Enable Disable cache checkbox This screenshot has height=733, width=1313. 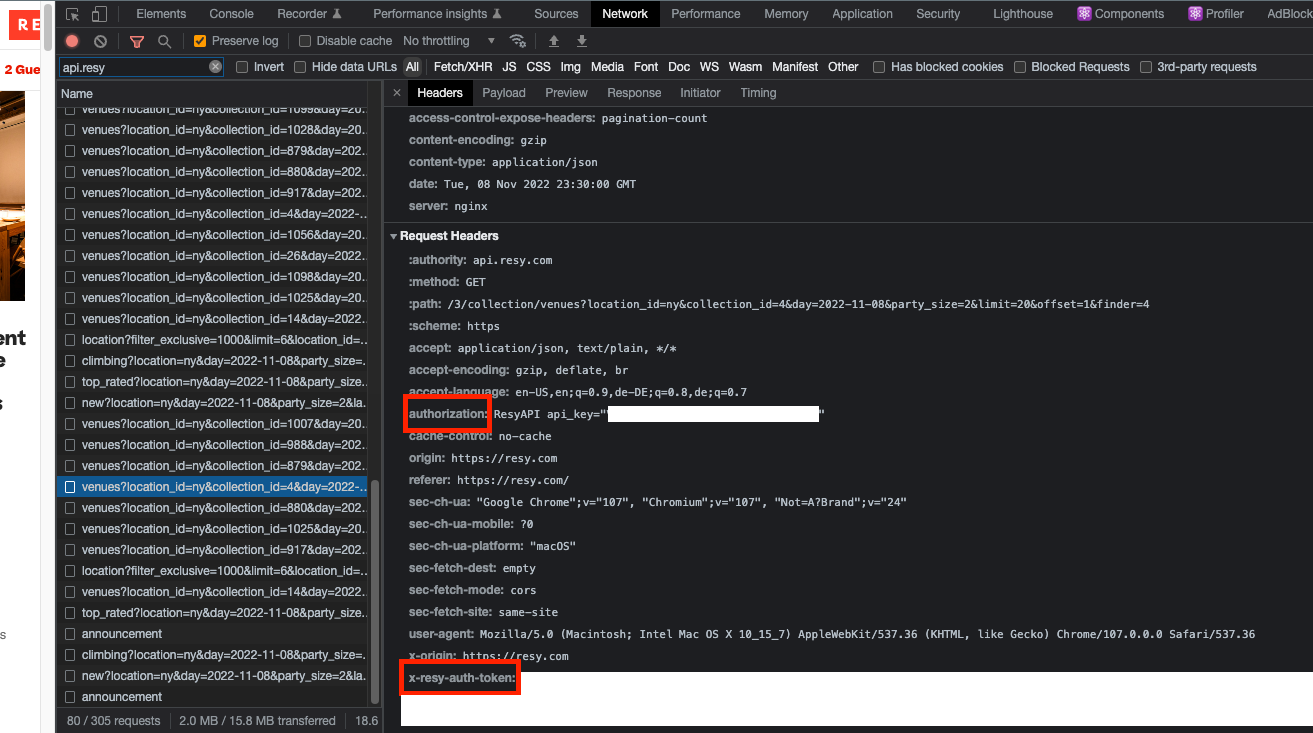pos(304,41)
